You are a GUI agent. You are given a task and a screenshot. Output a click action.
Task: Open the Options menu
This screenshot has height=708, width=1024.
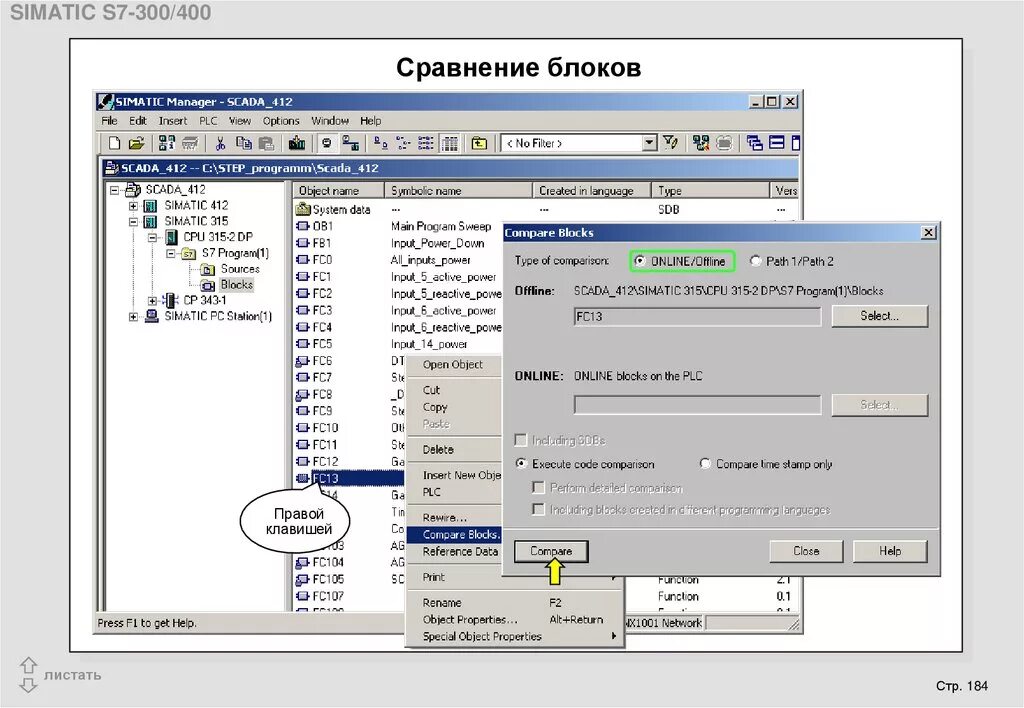pyautogui.click(x=281, y=121)
